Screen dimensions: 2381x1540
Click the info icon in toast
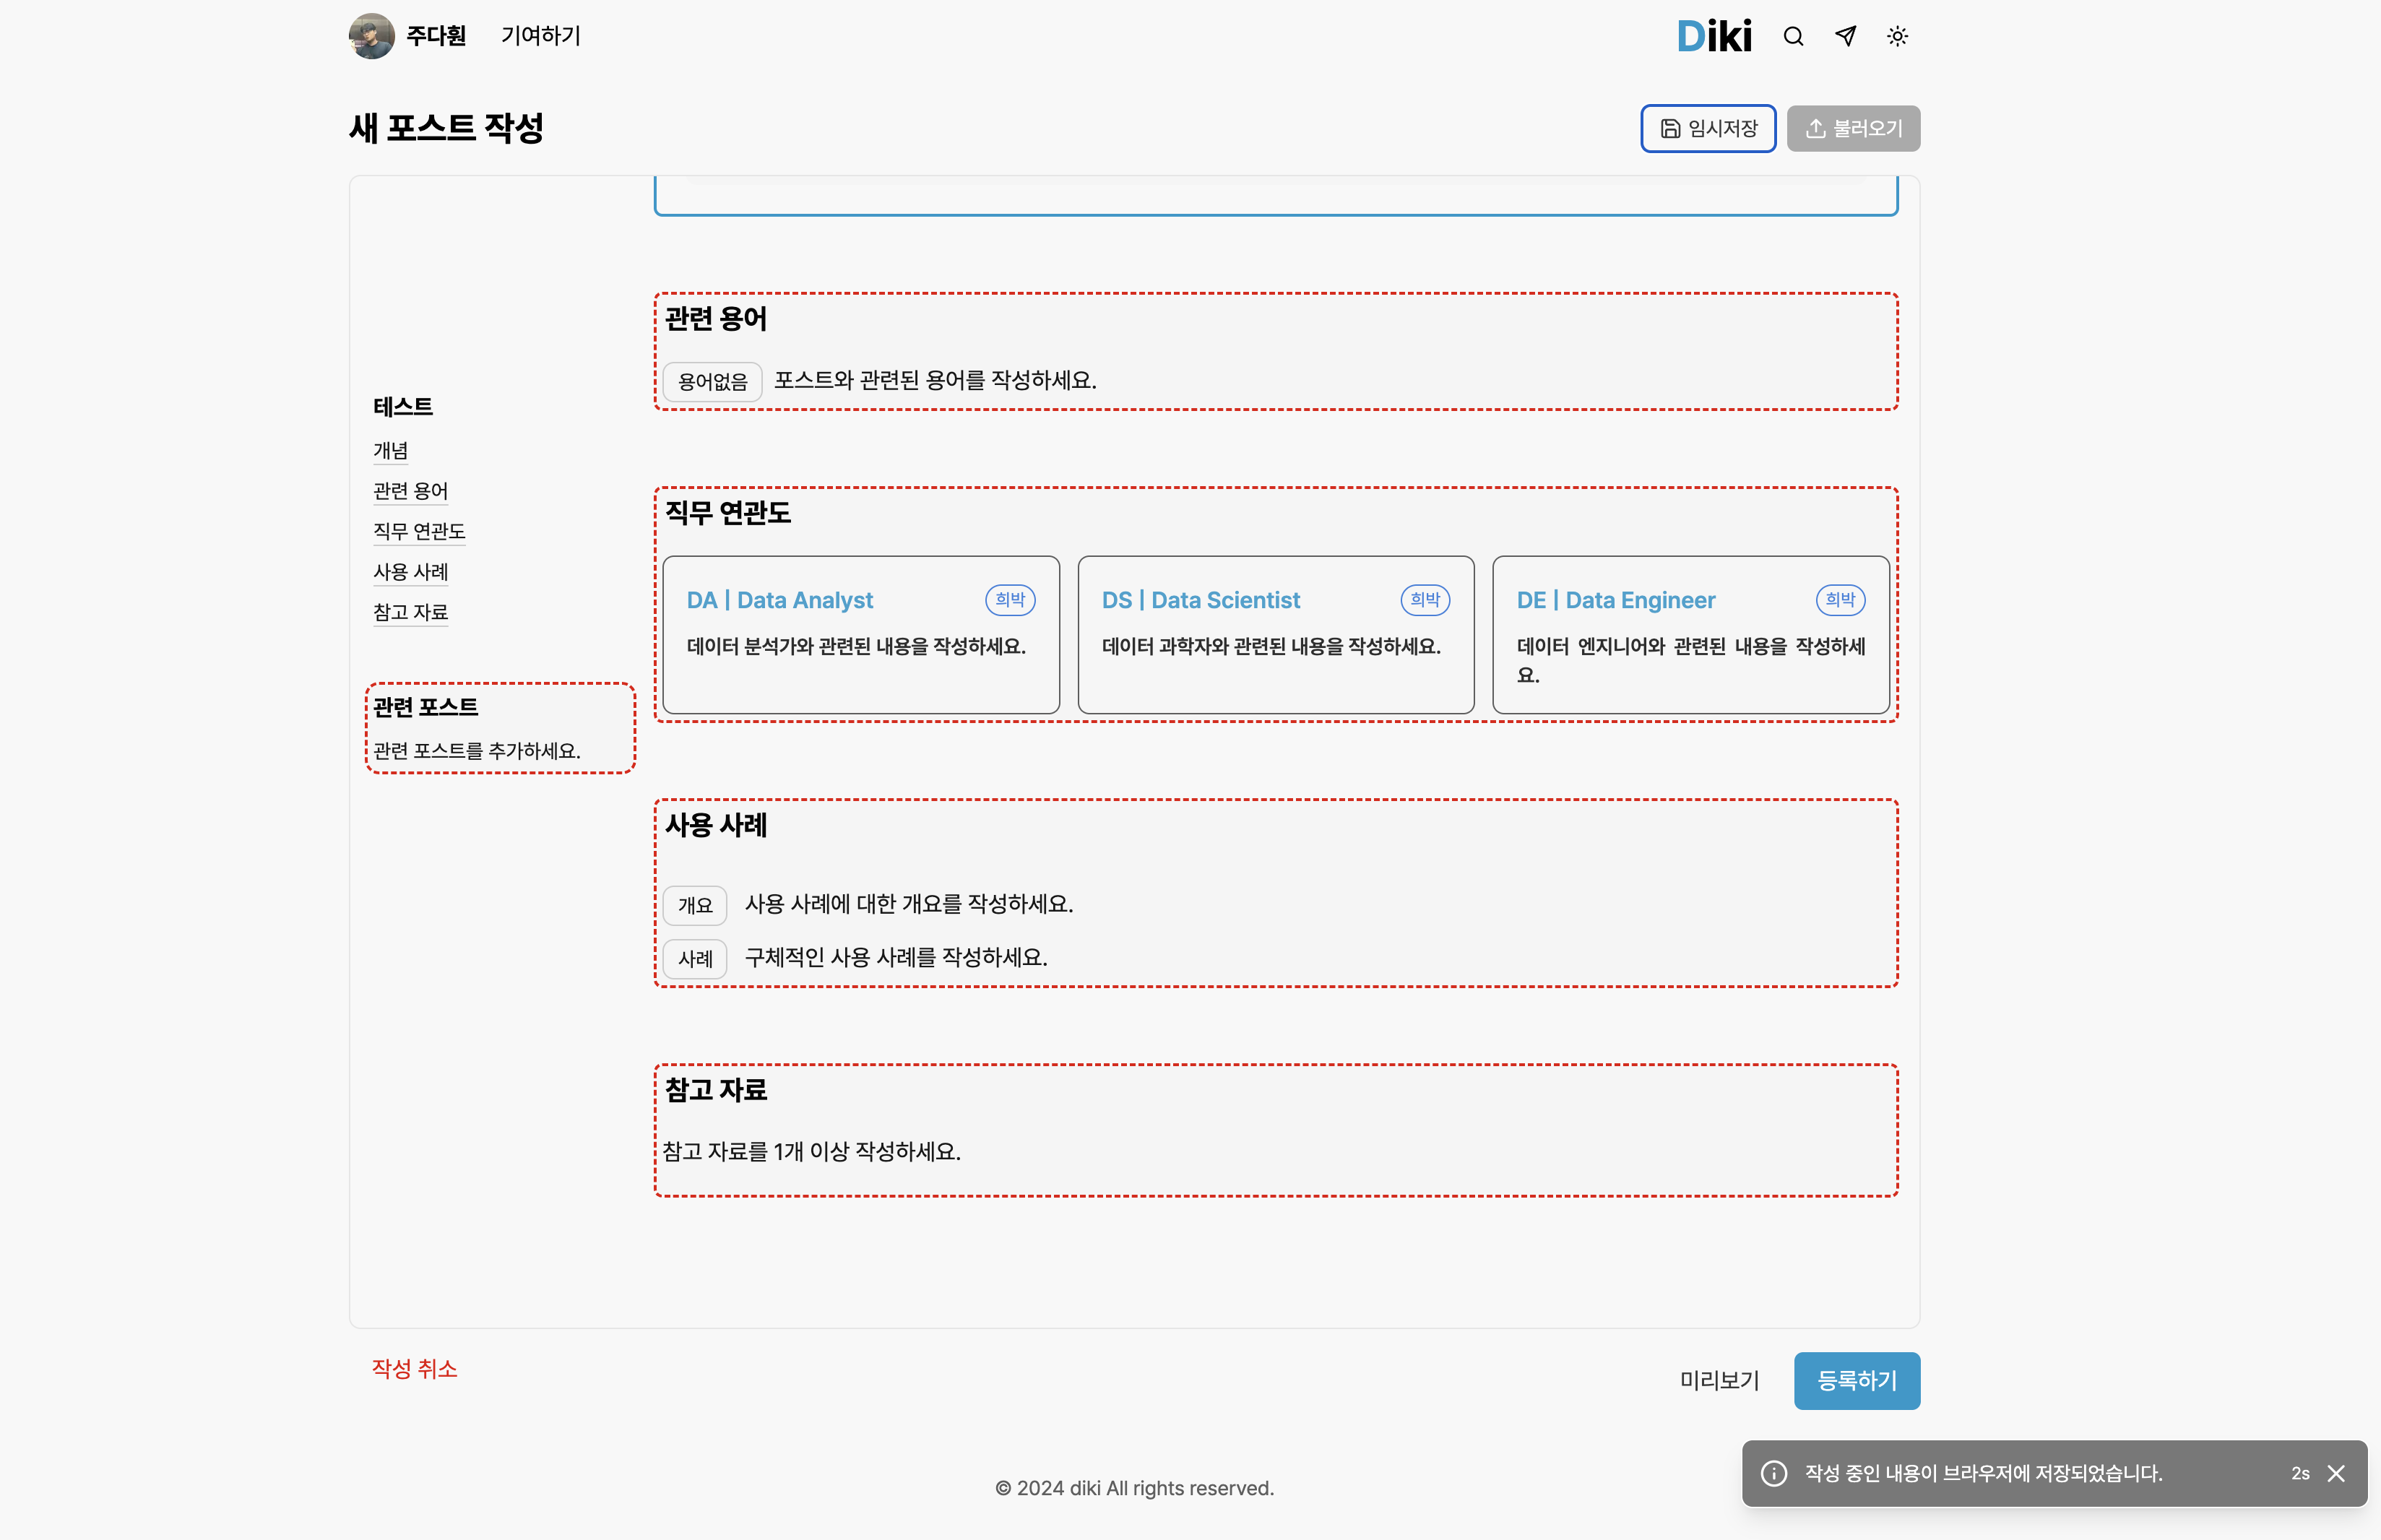coord(1774,1473)
